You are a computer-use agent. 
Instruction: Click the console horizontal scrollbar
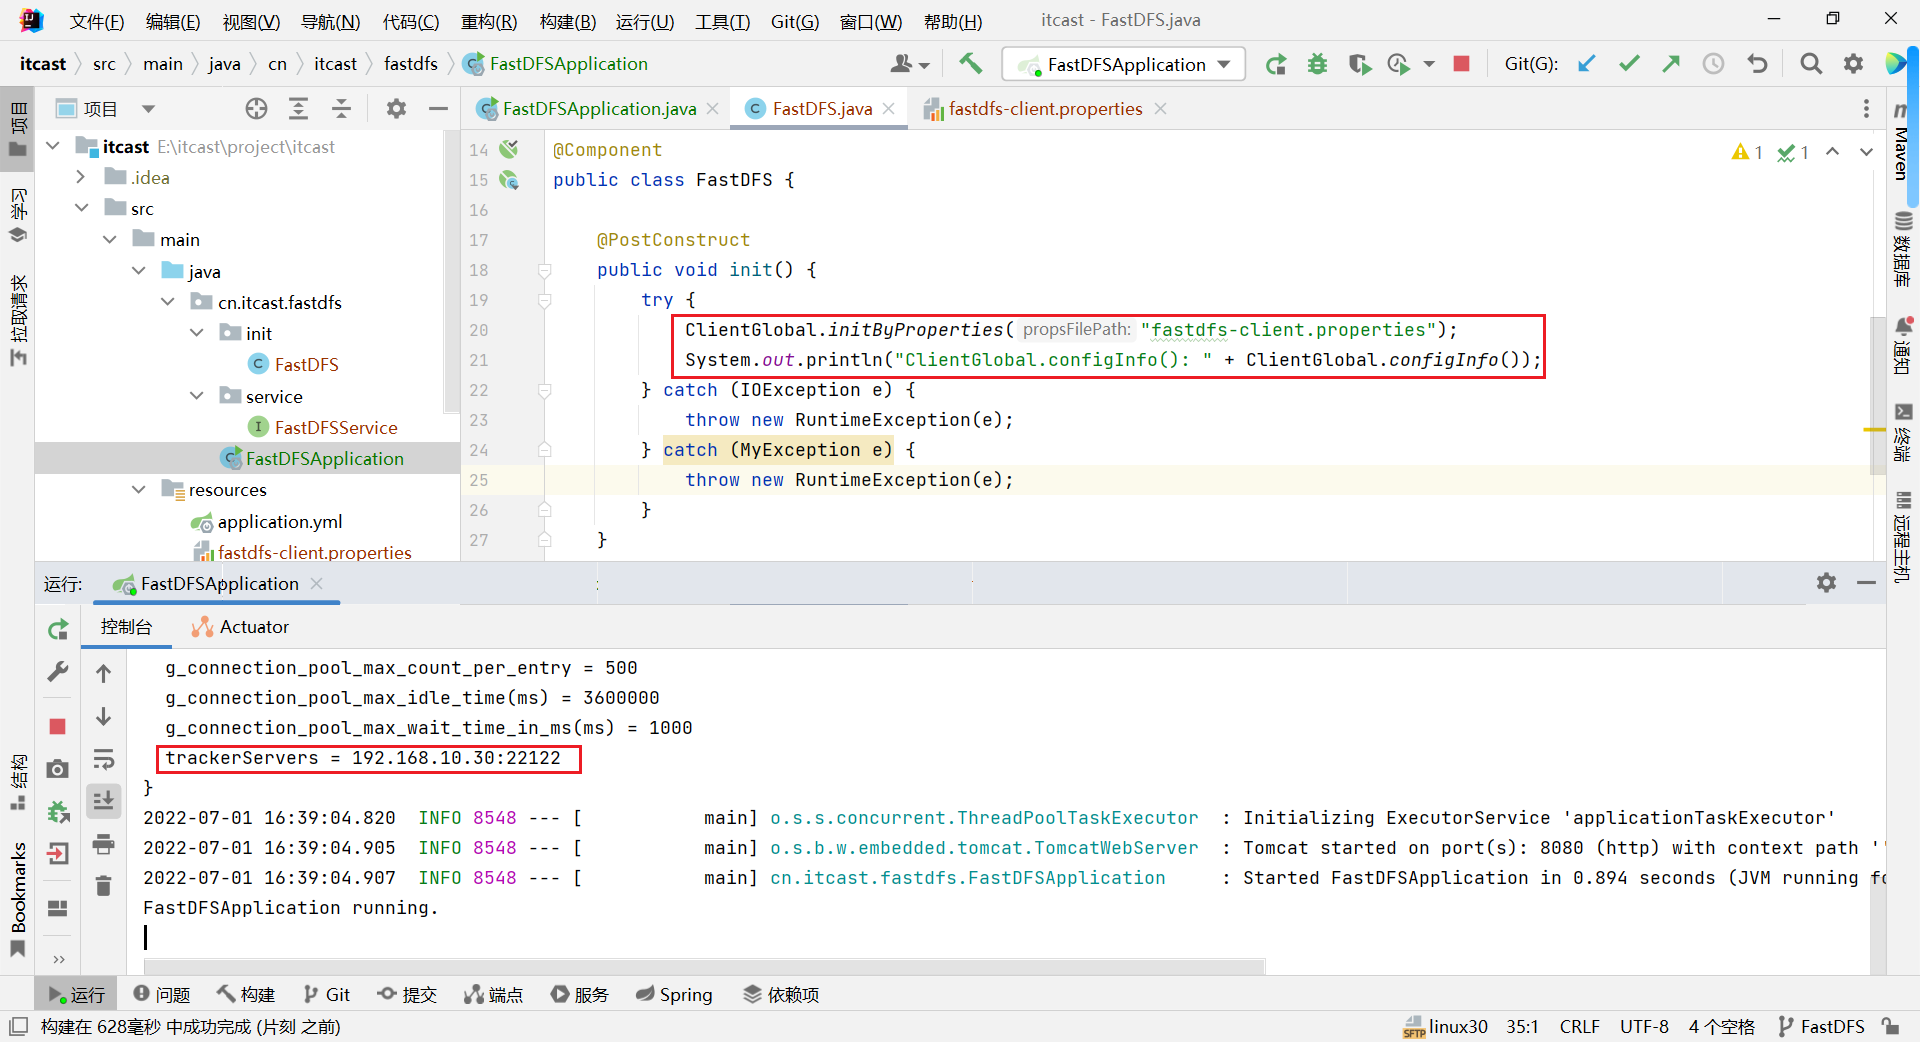click(705, 965)
